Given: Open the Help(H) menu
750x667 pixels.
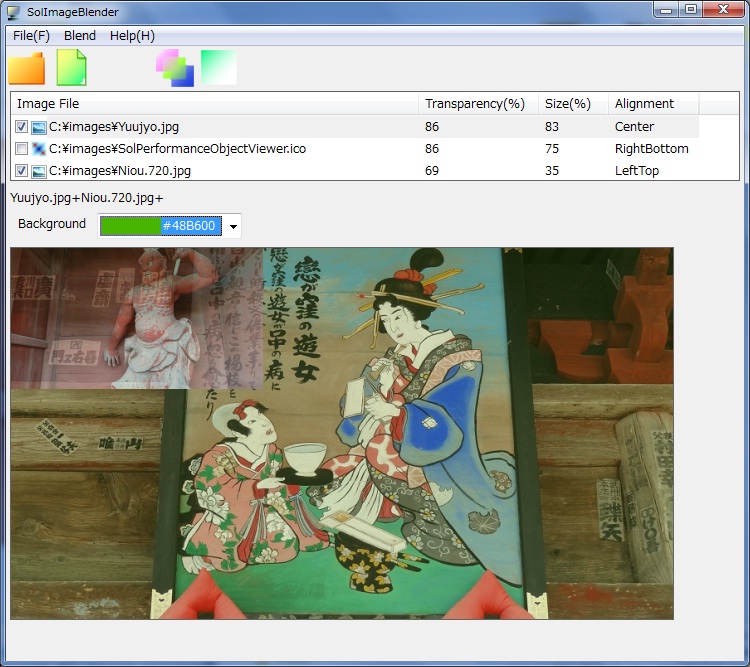Looking at the screenshot, I should (132, 36).
